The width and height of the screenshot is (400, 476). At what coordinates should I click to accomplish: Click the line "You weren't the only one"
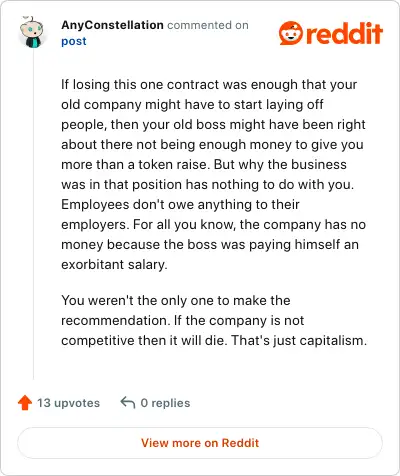tap(176, 301)
